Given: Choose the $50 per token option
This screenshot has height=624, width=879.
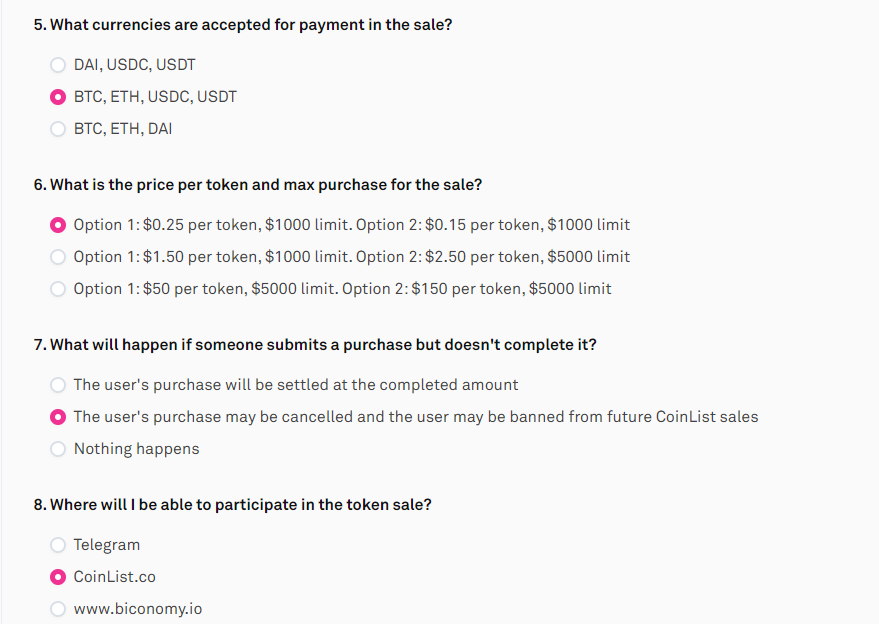Looking at the screenshot, I should 58,289.
